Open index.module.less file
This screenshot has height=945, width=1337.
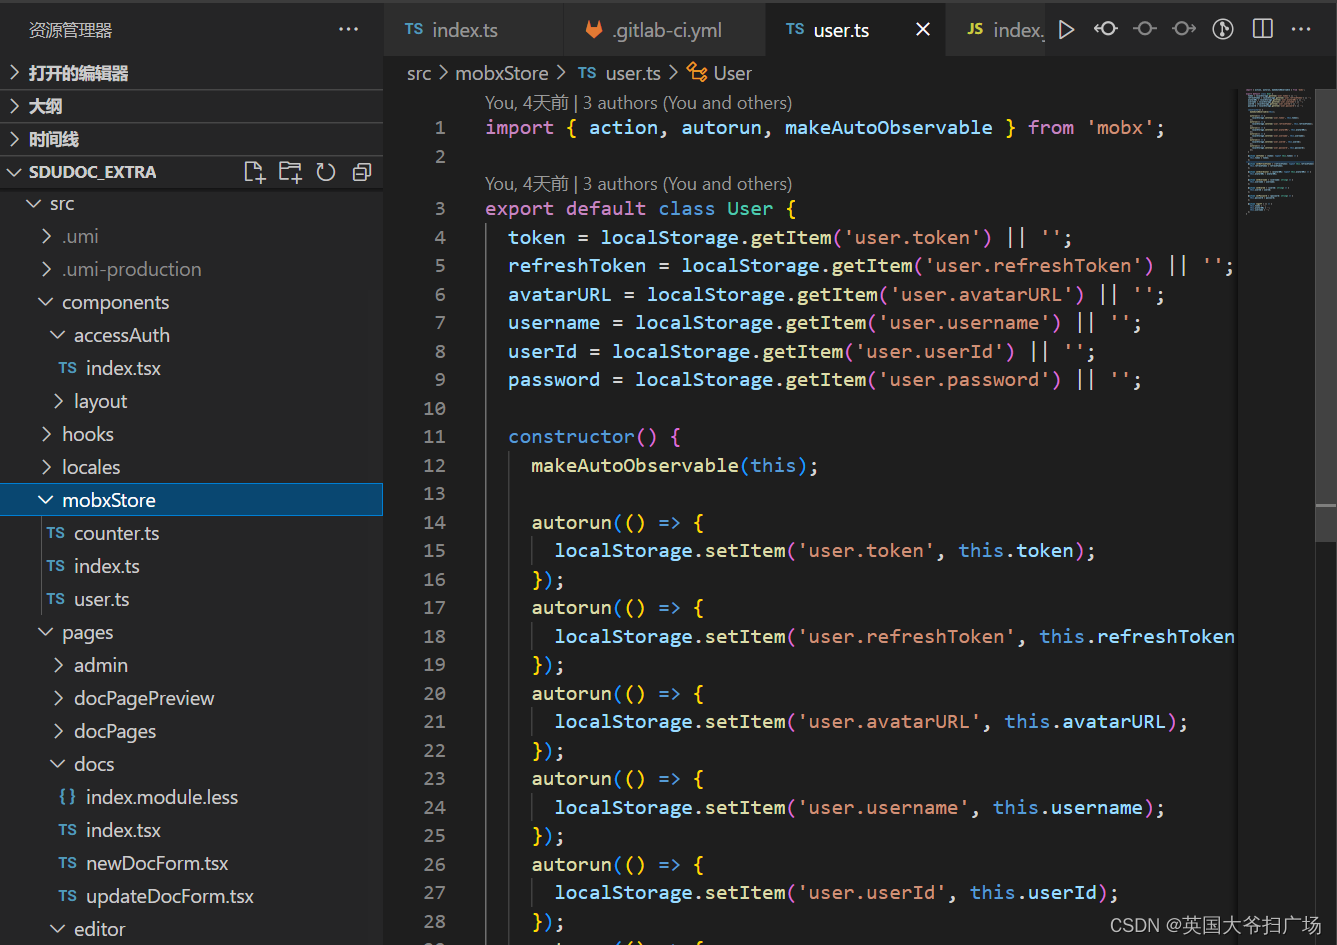[191, 797]
